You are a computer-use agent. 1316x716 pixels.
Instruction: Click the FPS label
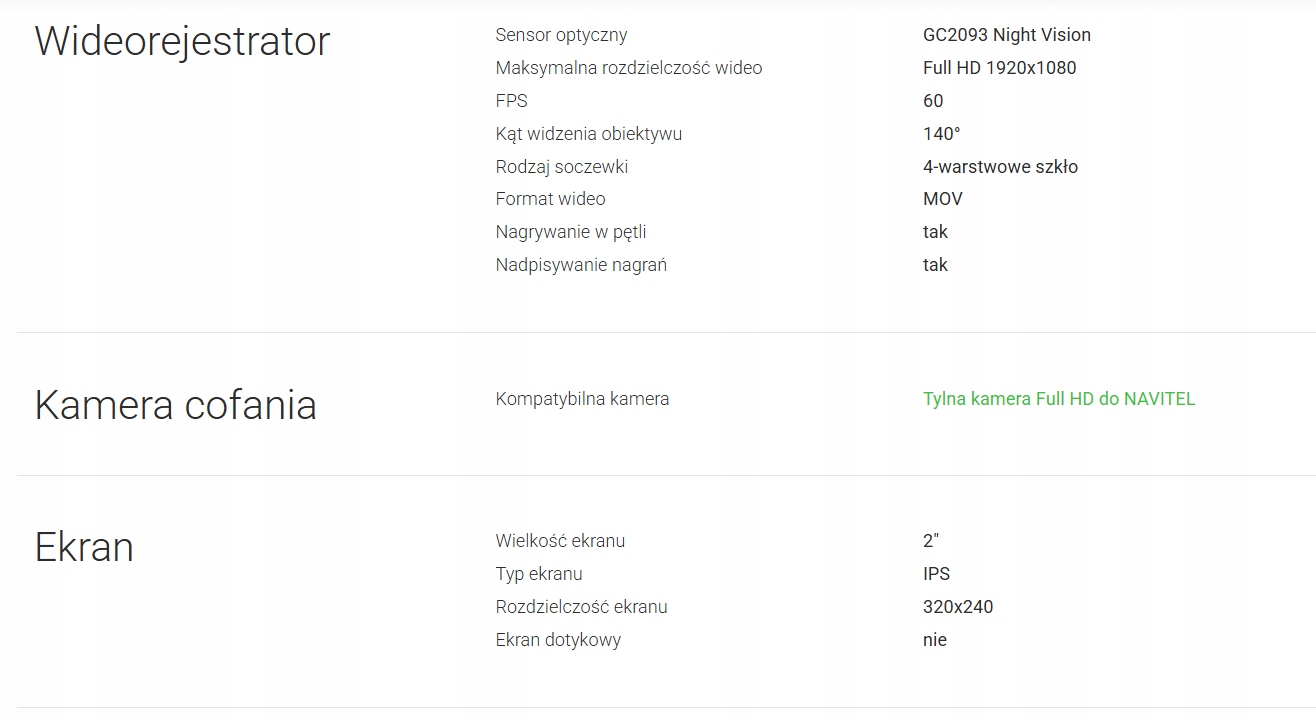tap(511, 101)
